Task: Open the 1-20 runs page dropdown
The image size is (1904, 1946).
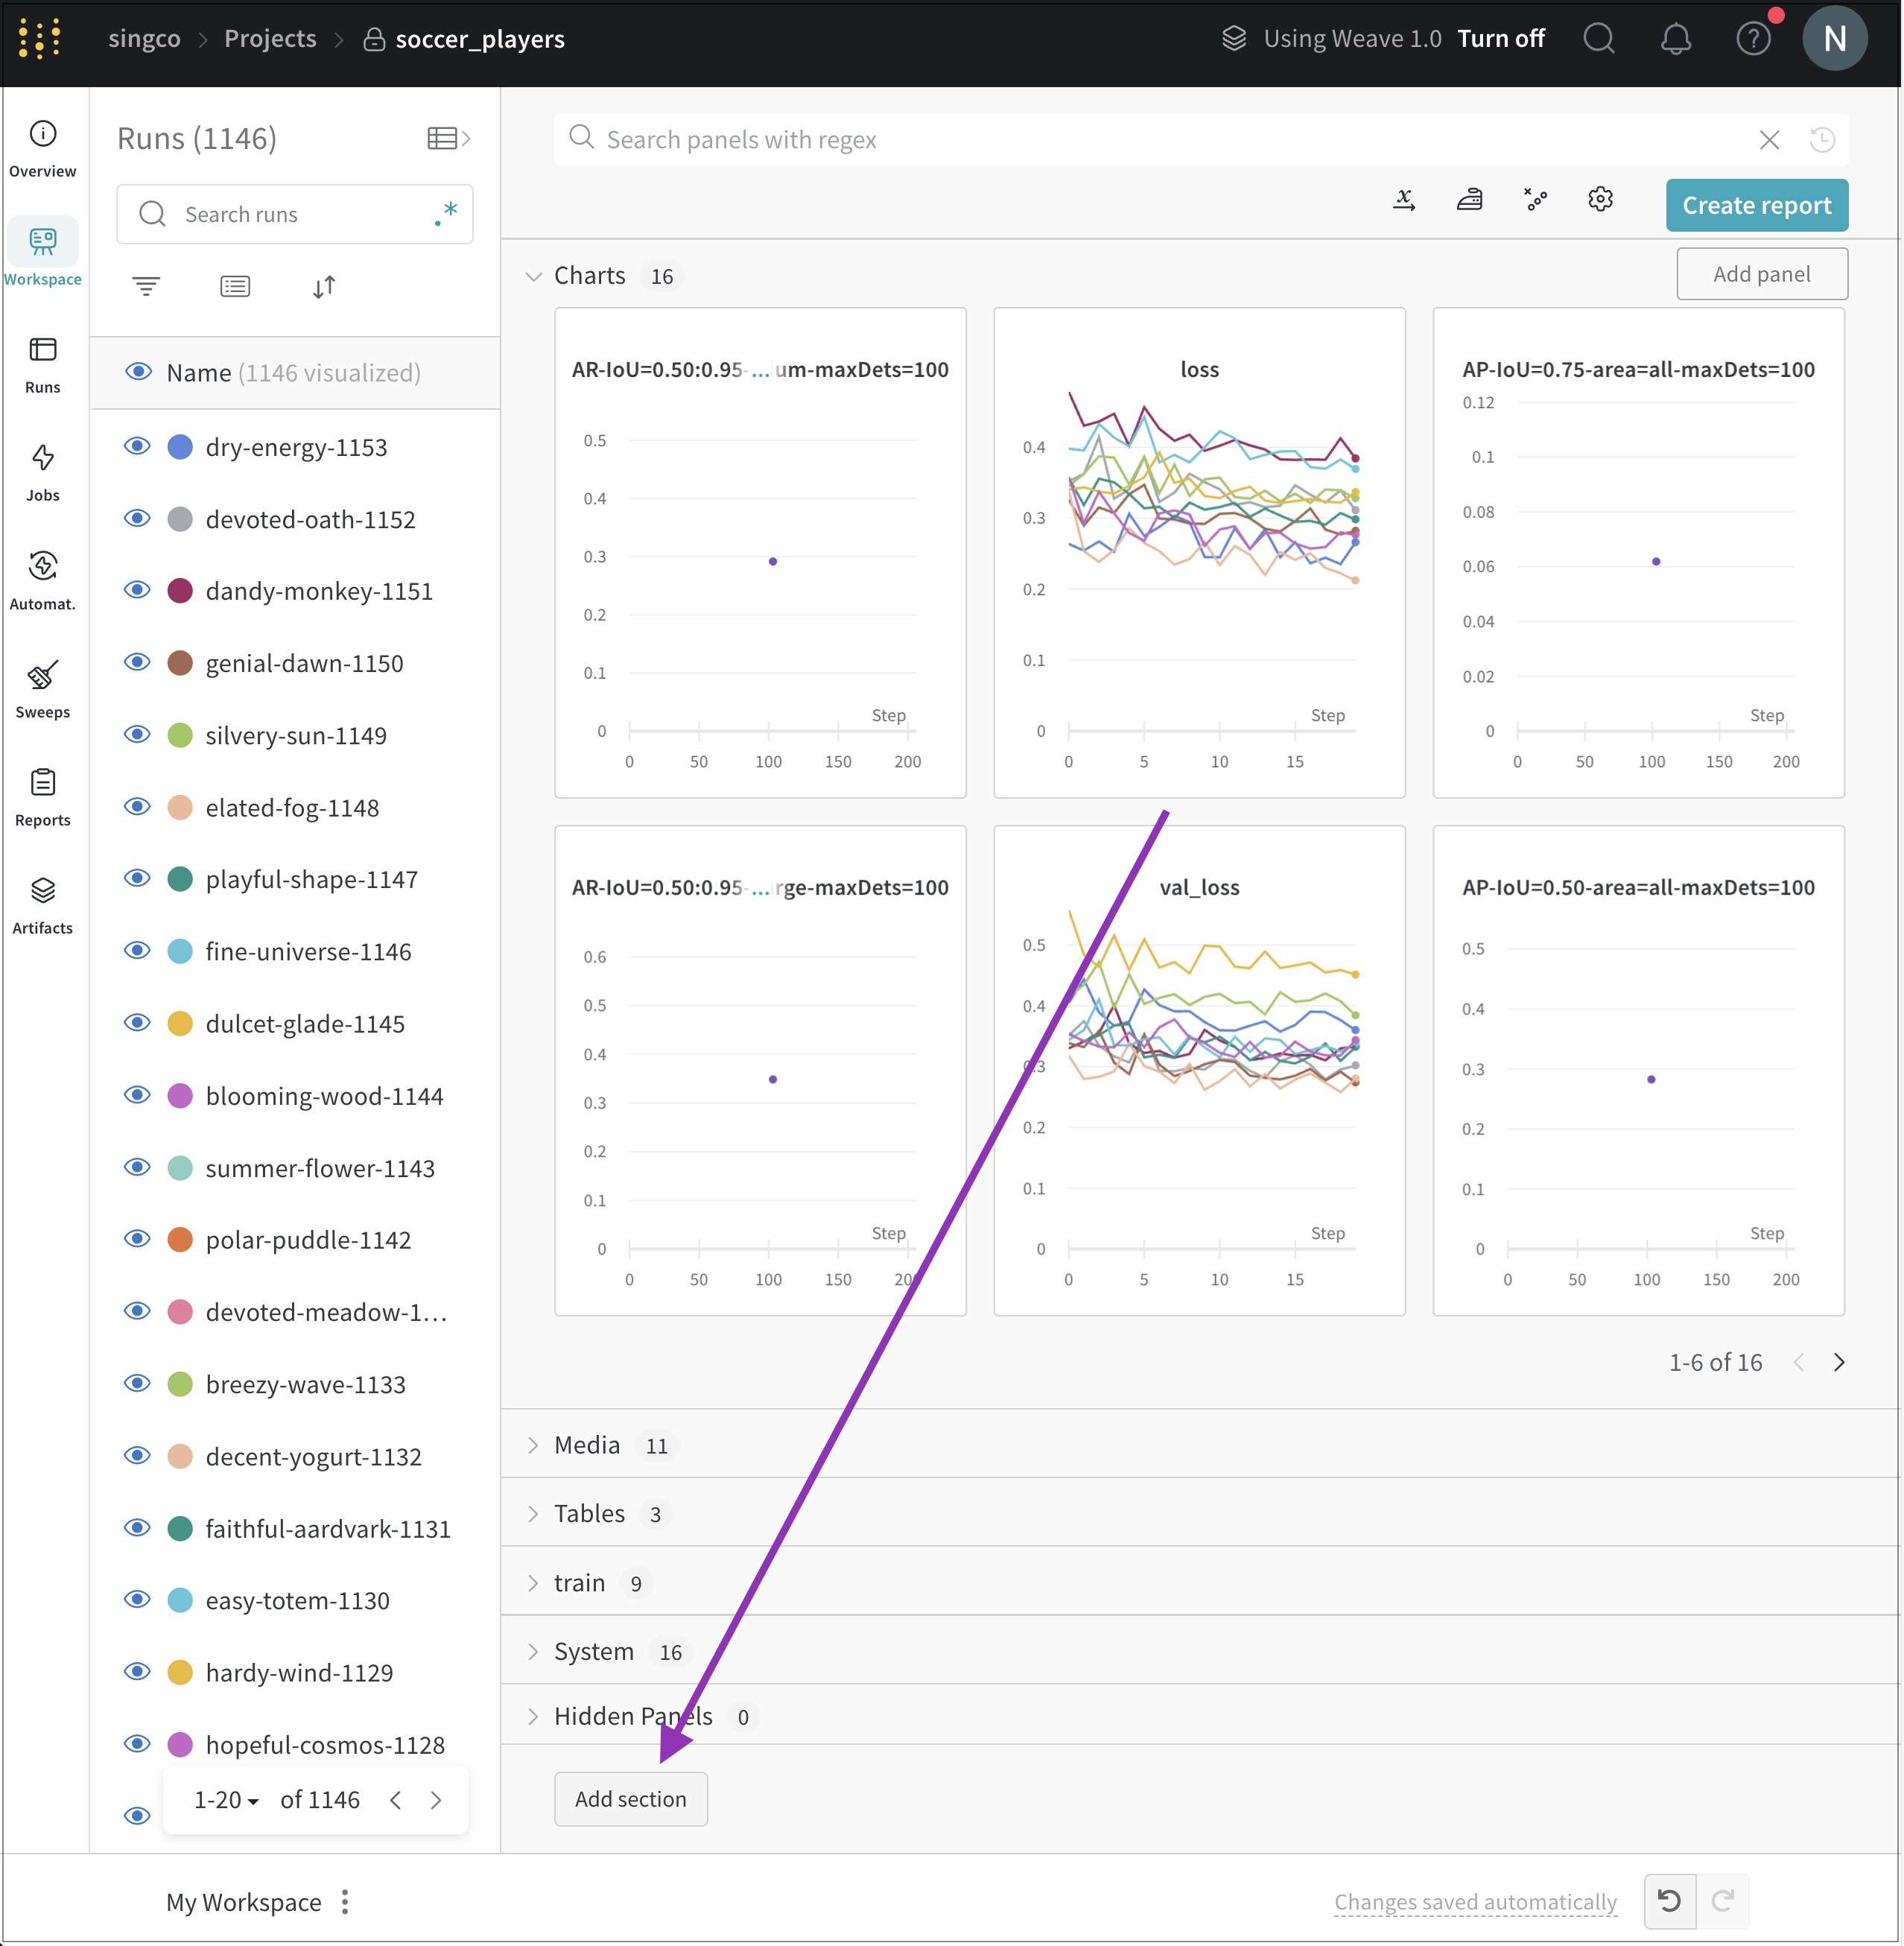Action: click(226, 1799)
